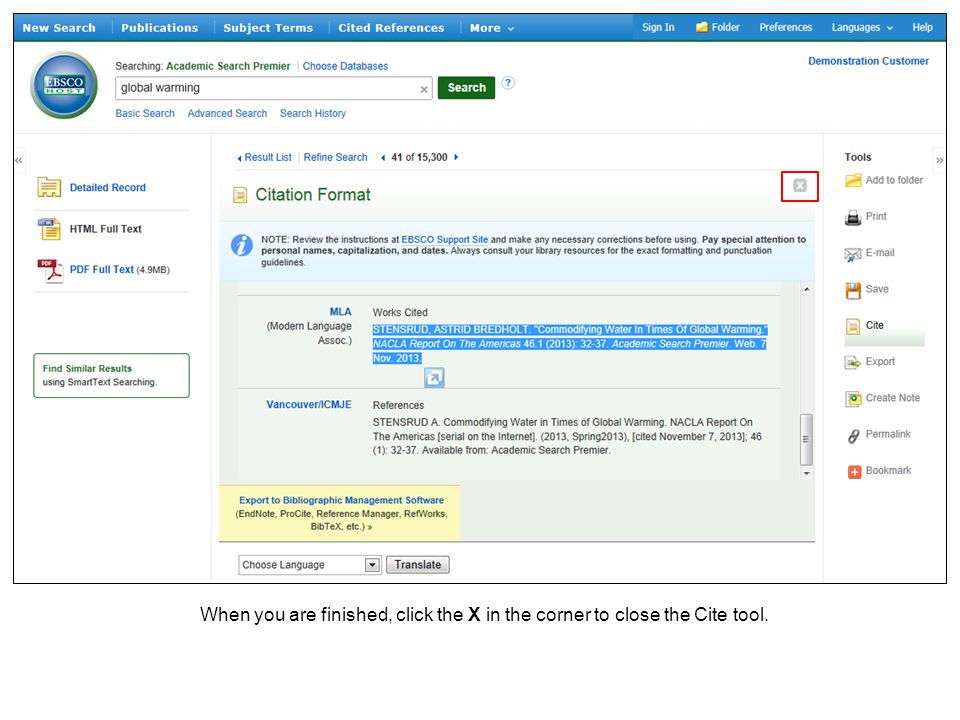Click the MLA citation format link

tap(340, 312)
